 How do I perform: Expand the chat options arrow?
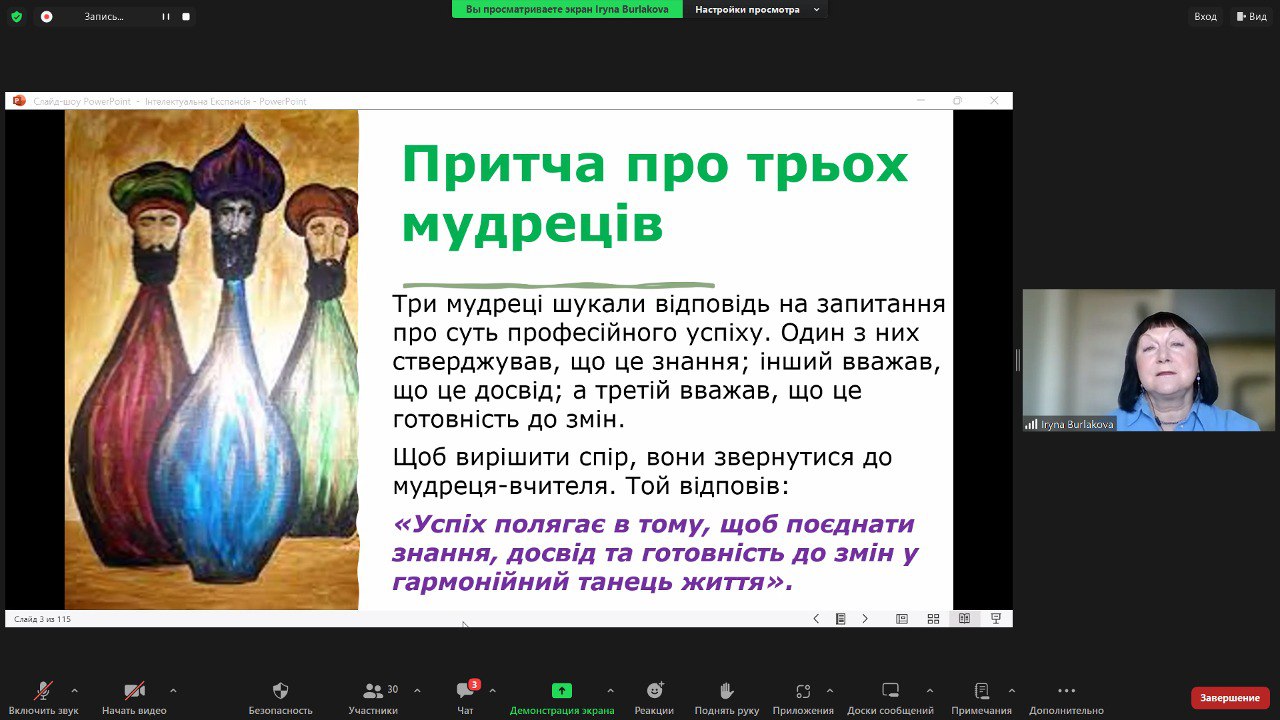coord(492,690)
